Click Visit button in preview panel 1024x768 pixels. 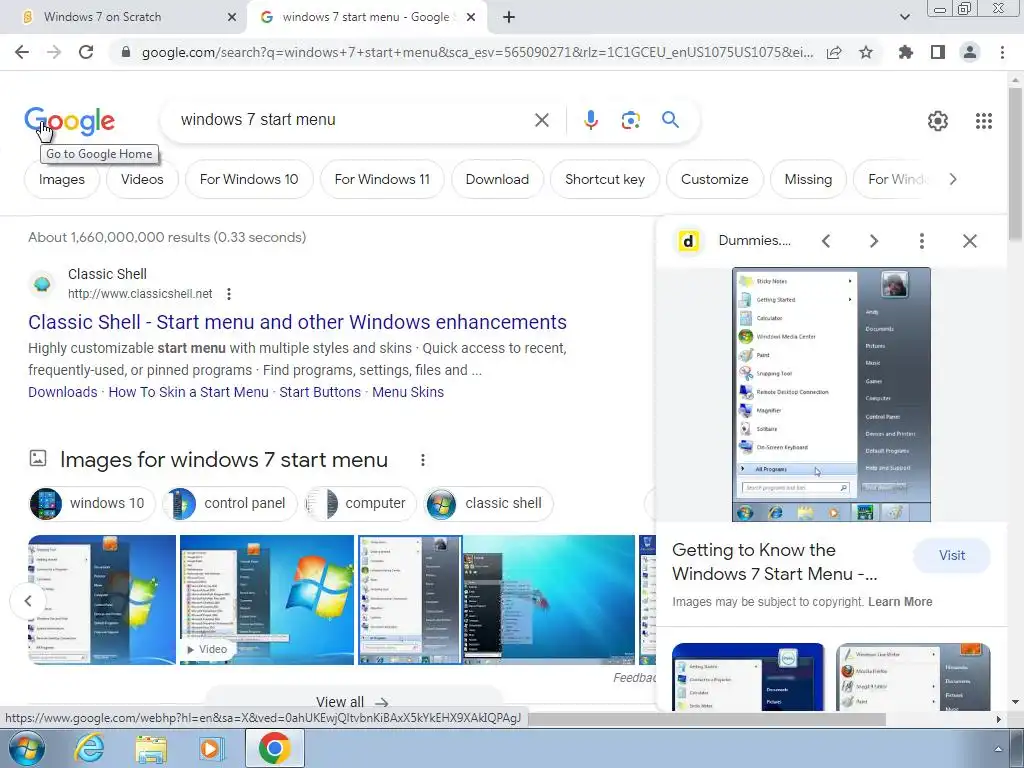coord(952,556)
